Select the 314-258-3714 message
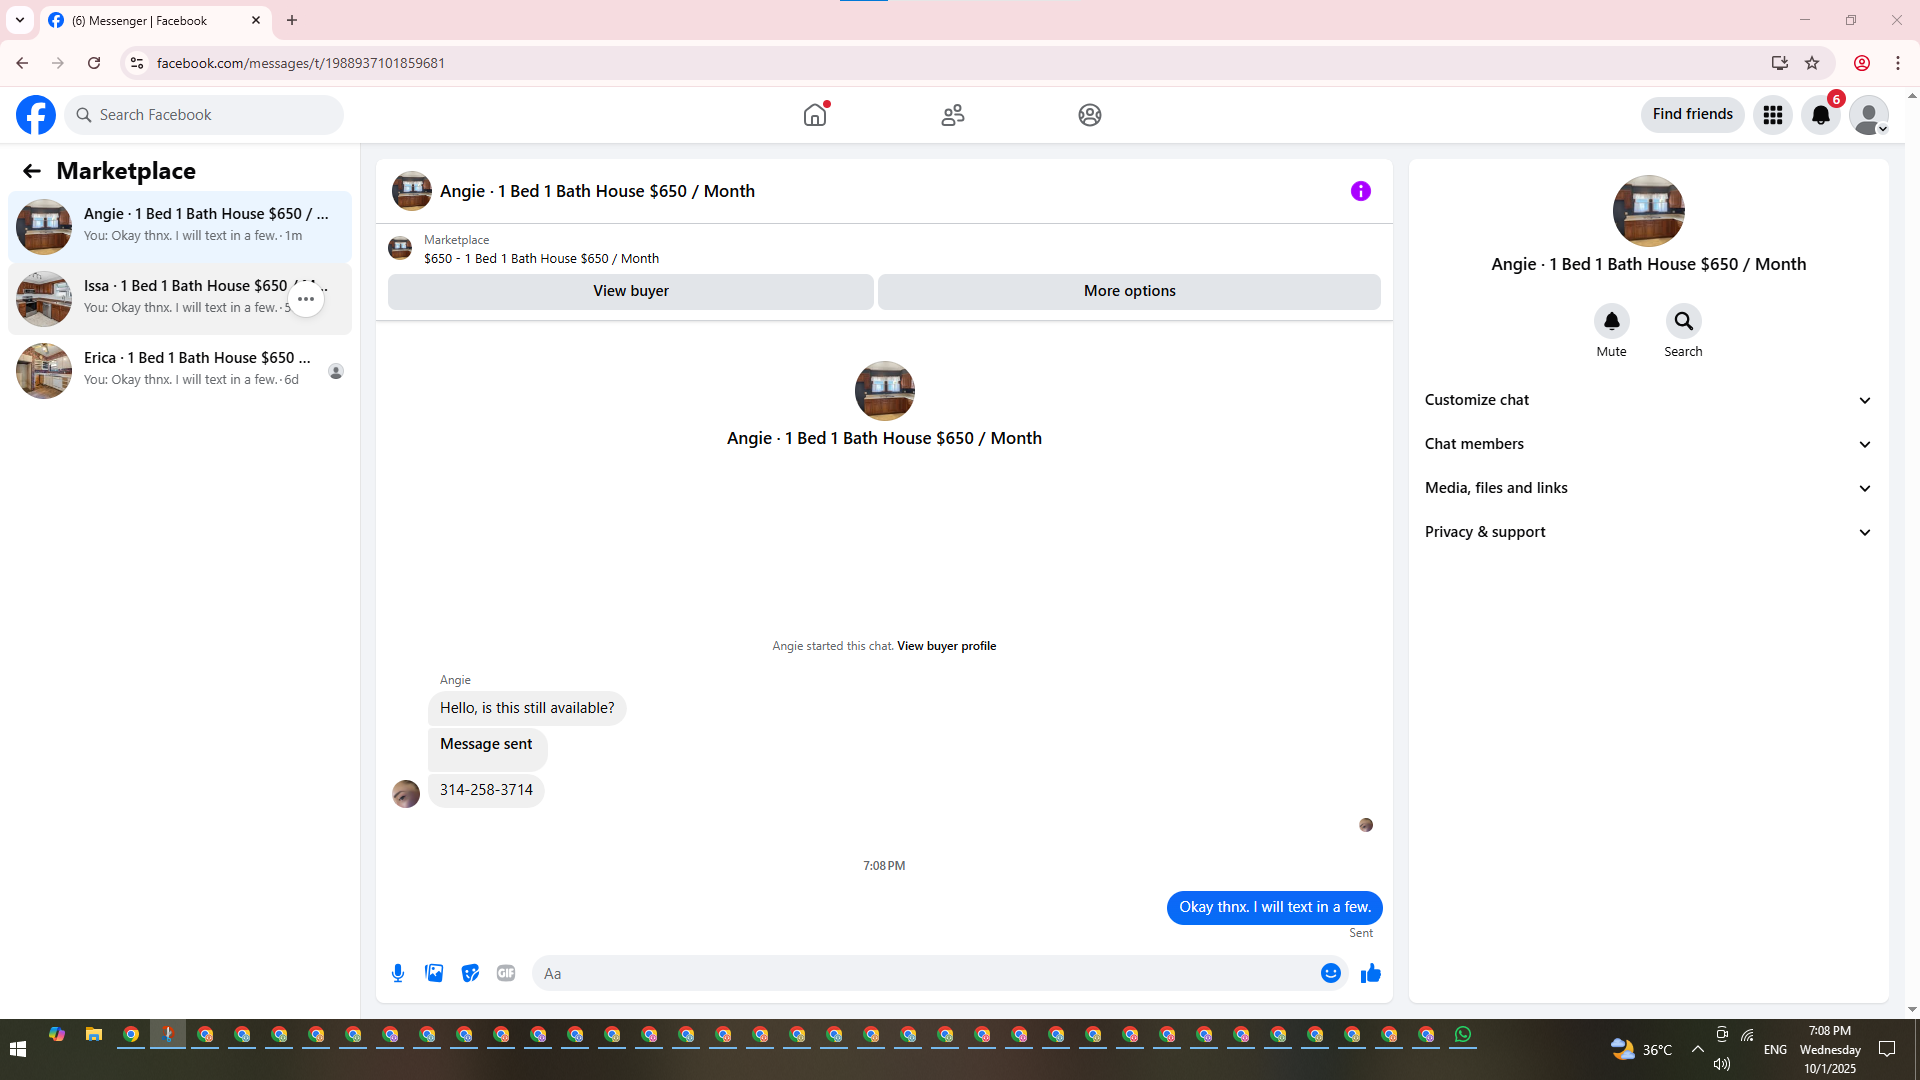This screenshot has height=1080, width=1920. [486, 790]
